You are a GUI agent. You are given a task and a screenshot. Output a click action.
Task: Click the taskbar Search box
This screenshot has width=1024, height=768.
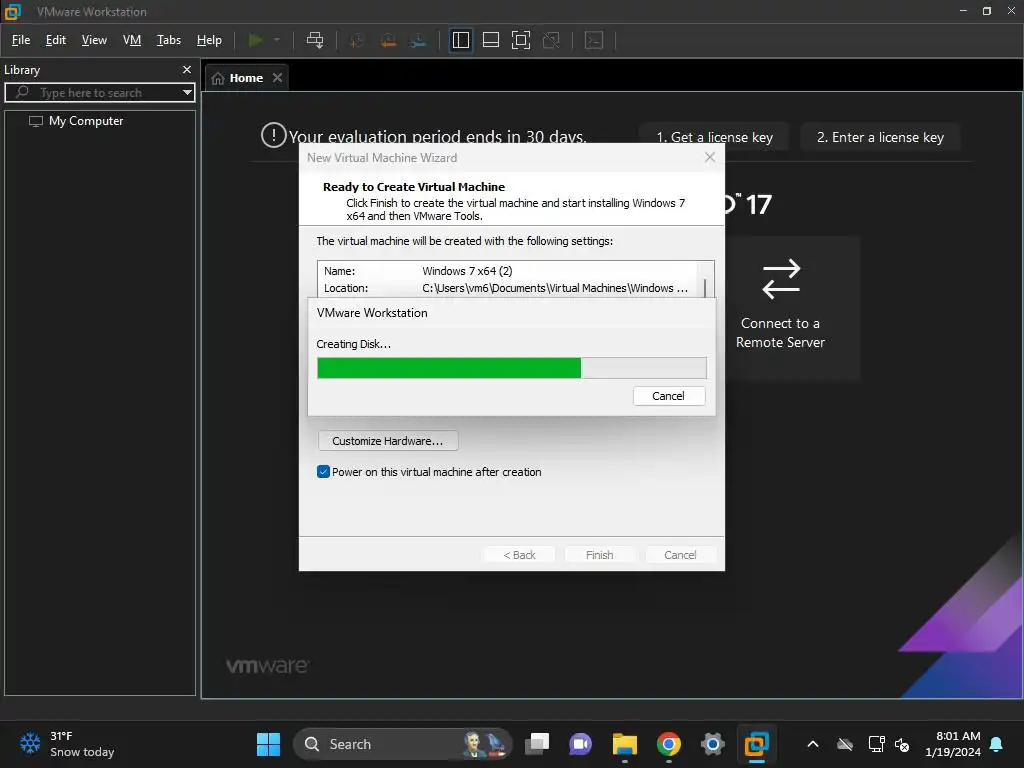coord(403,744)
